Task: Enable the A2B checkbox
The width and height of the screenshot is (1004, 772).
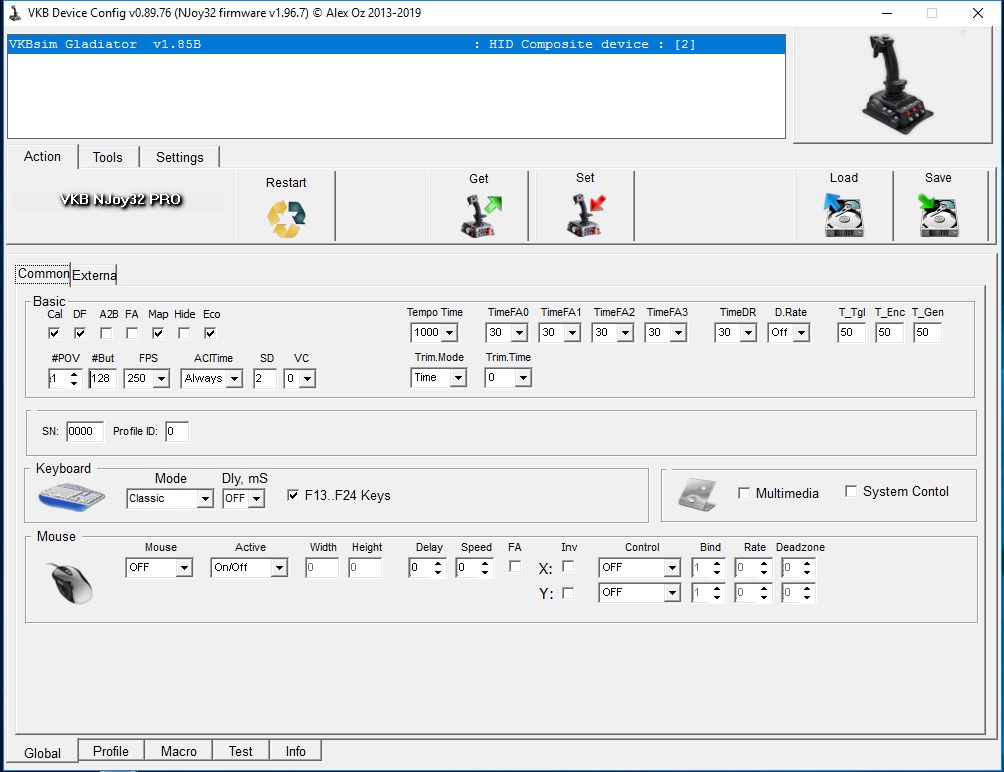Action: point(106,333)
